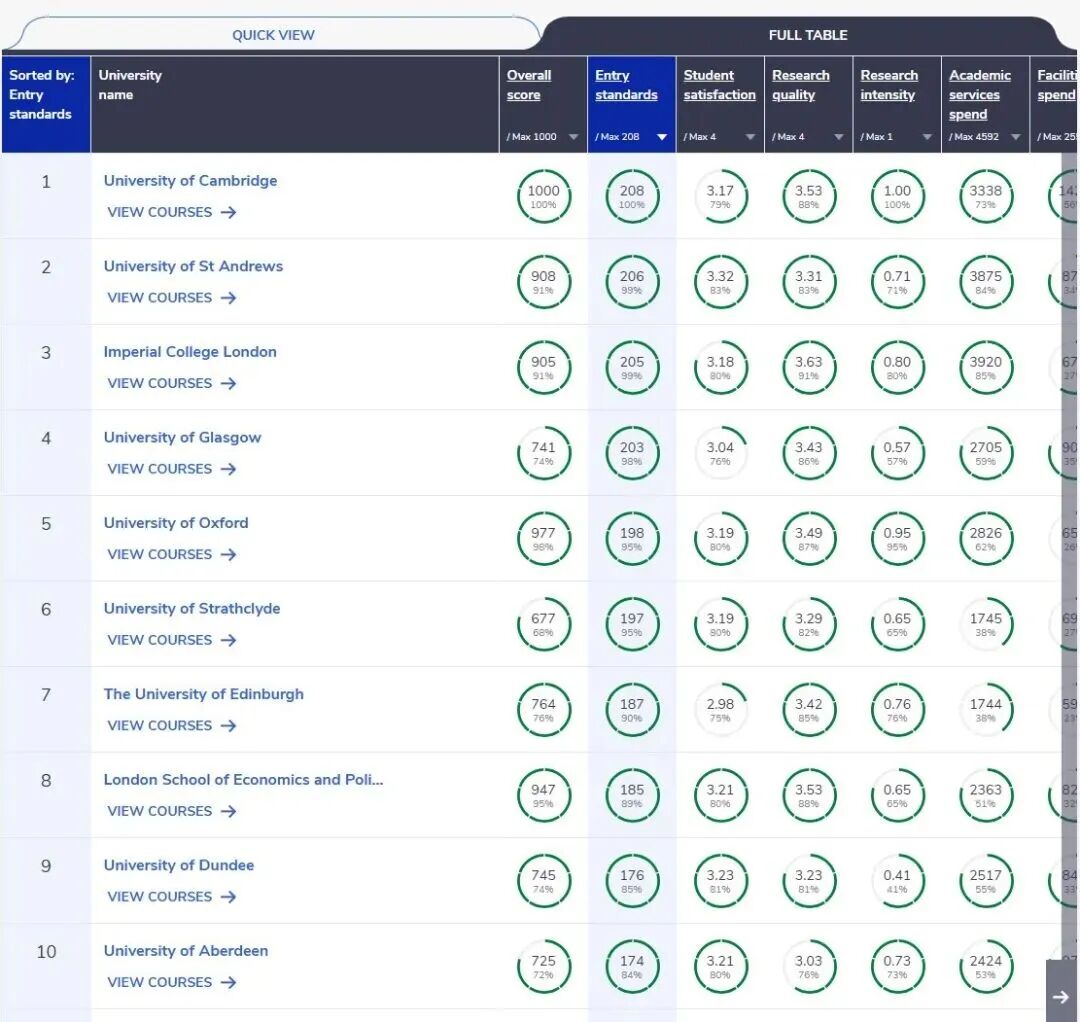Viewport: 1080px width, 1022px height.
Task: Sort by Research quality column header
Action: pyautogui.click(x=800, y=85)
